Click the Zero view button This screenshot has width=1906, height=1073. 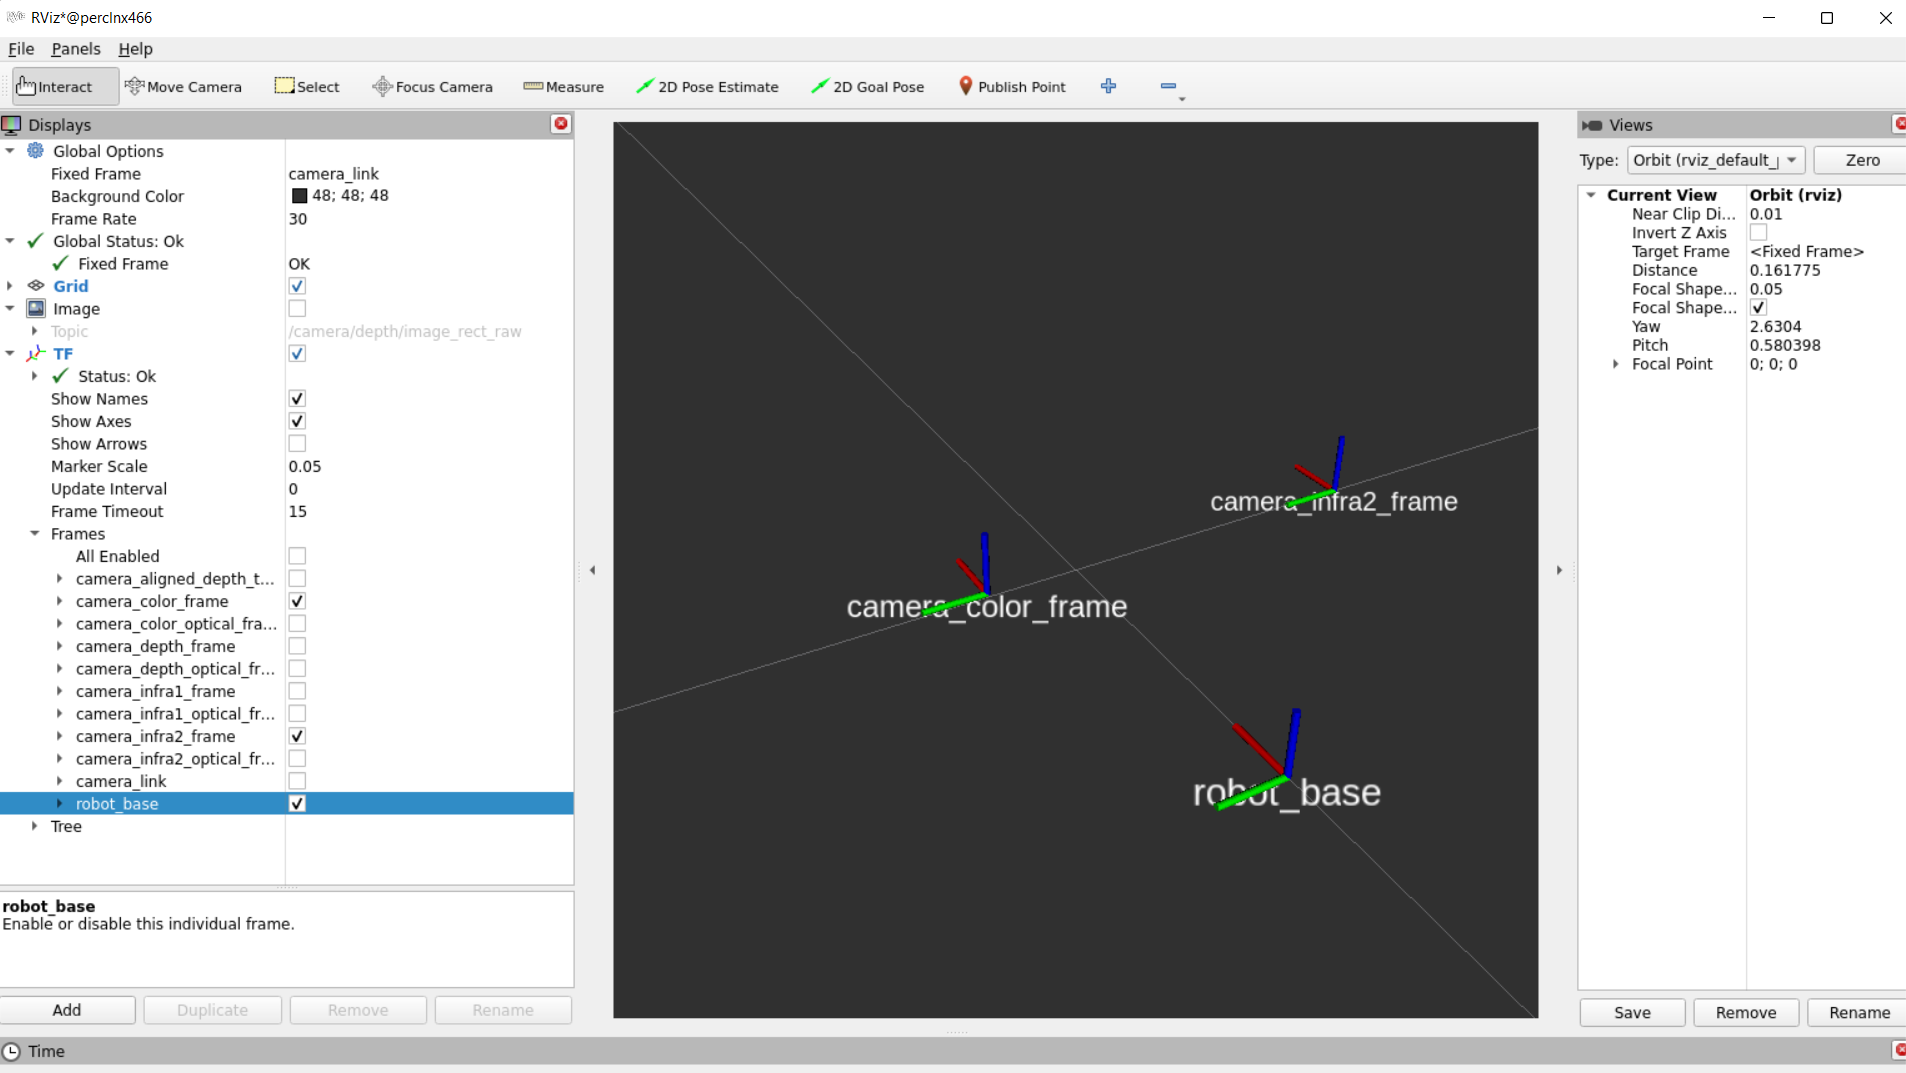1861,160
